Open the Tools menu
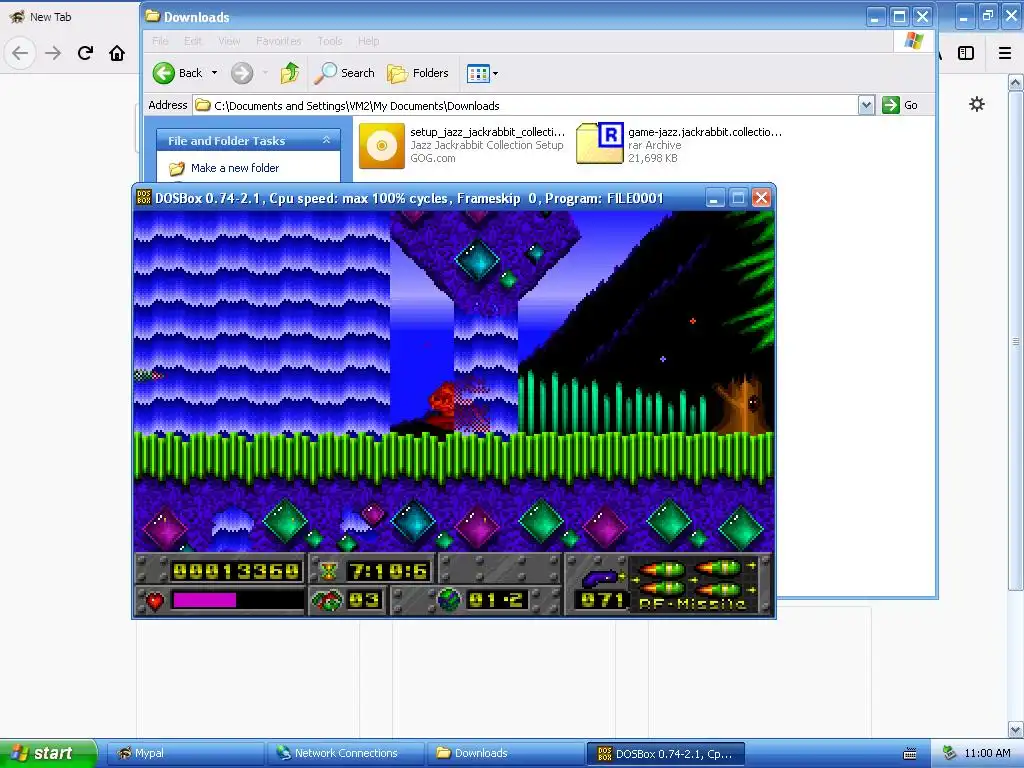This screenshot has width=1024, height=768. (330, 41)
